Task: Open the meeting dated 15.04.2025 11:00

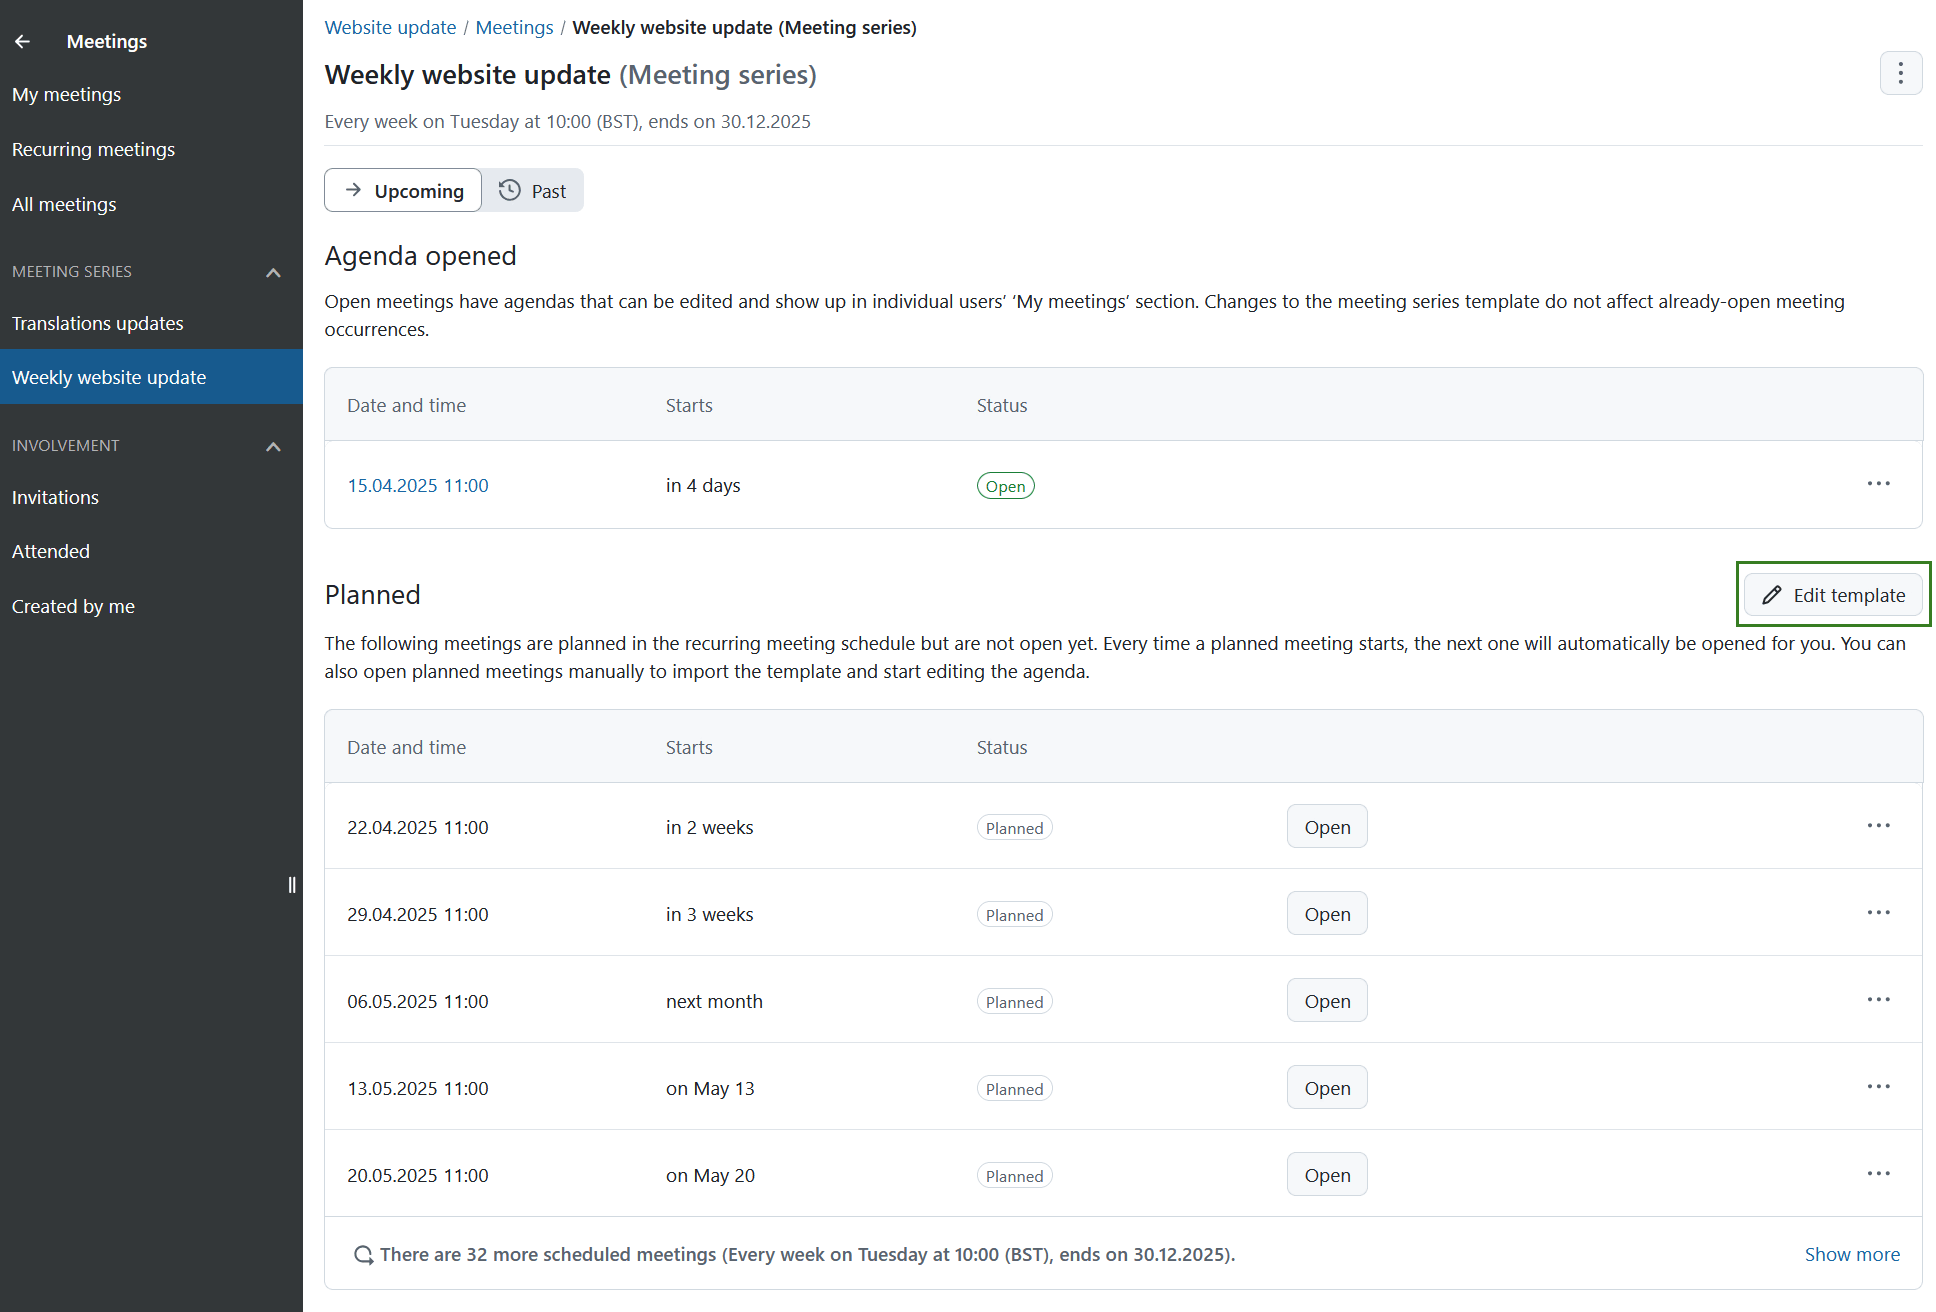Action: 418,485
